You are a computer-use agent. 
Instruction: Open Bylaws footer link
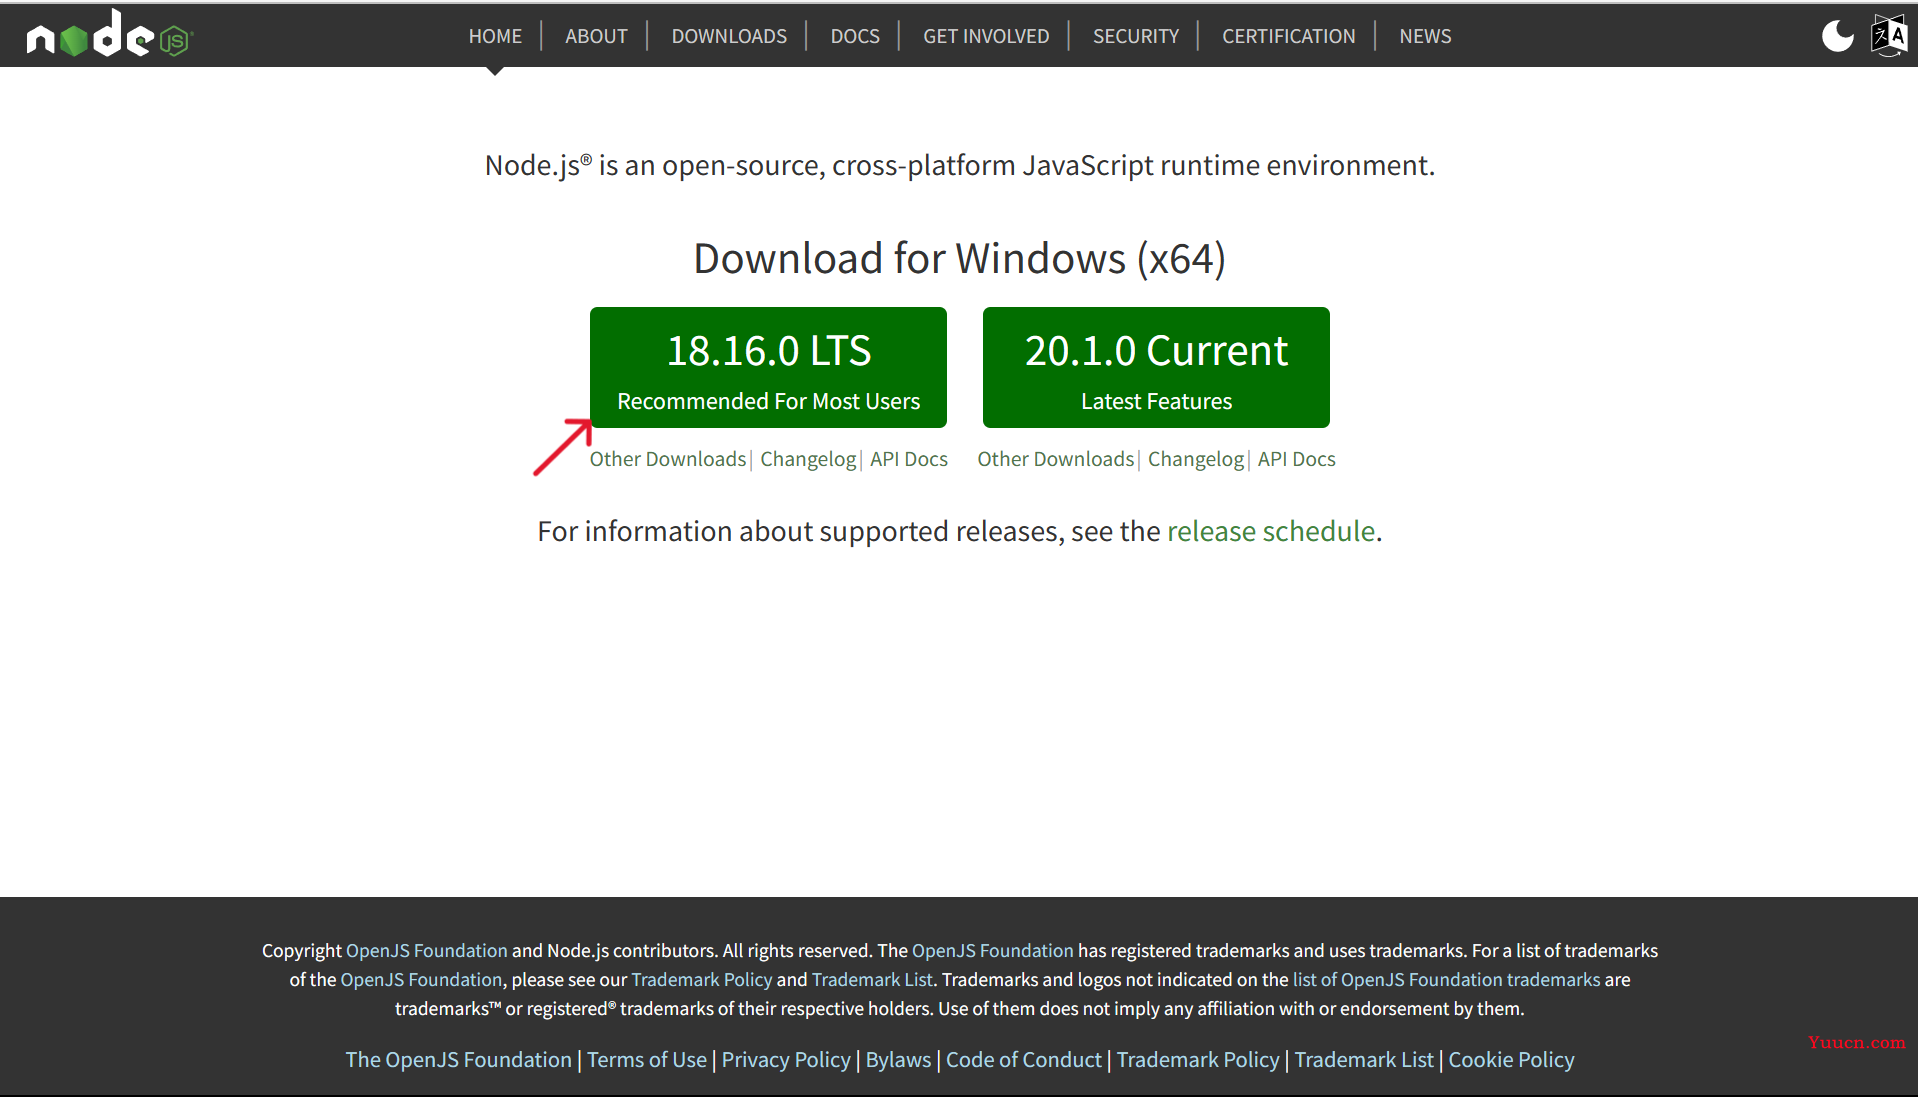898,1060
